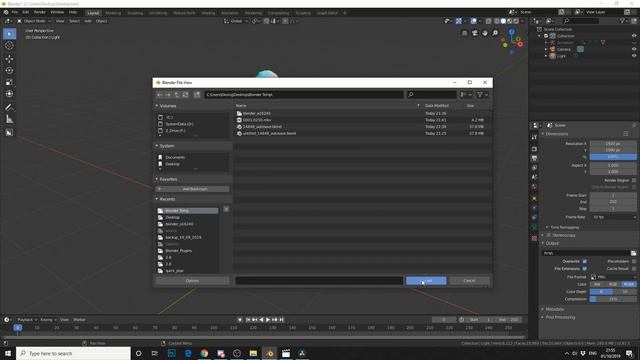Open the Frame Rate dropdown
The height and width of the screenshot is (360, 640).
point(614,217)
